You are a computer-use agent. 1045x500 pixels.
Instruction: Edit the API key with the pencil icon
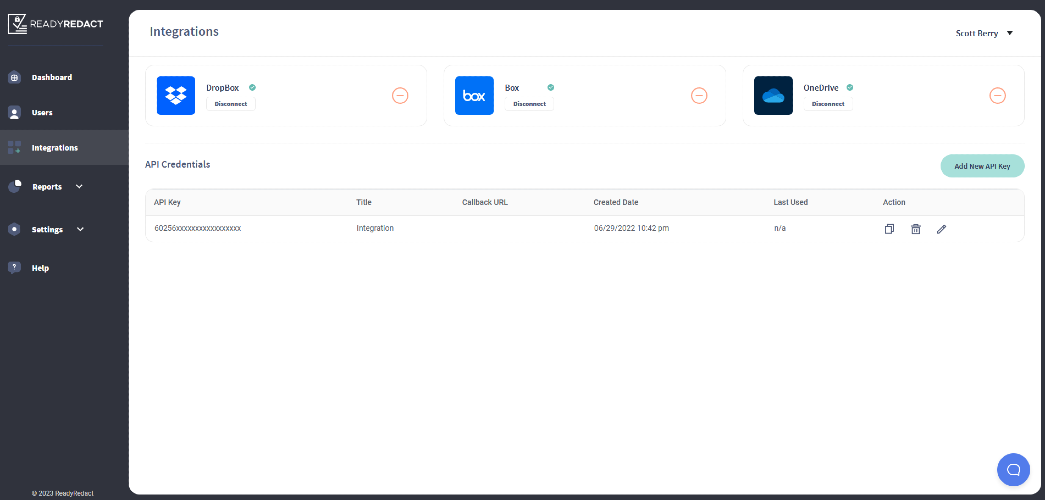[x=941, y=229]
